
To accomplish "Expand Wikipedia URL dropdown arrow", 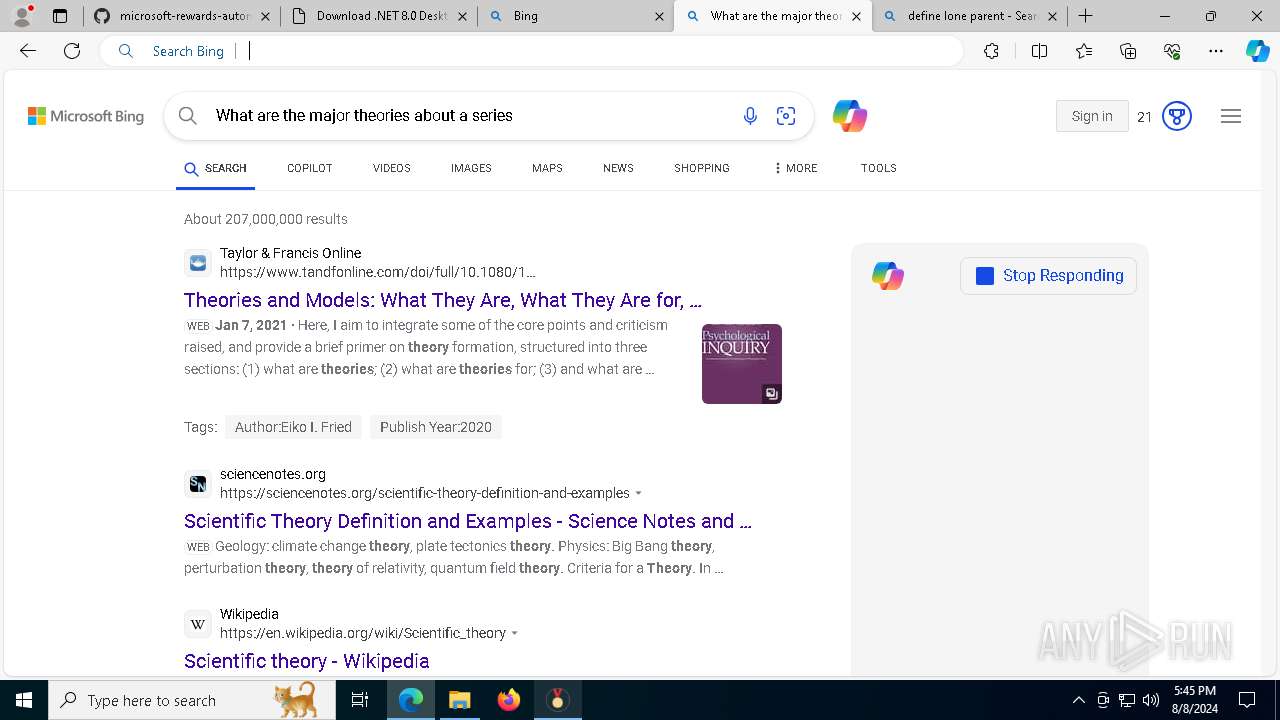I will pos(515,633).
